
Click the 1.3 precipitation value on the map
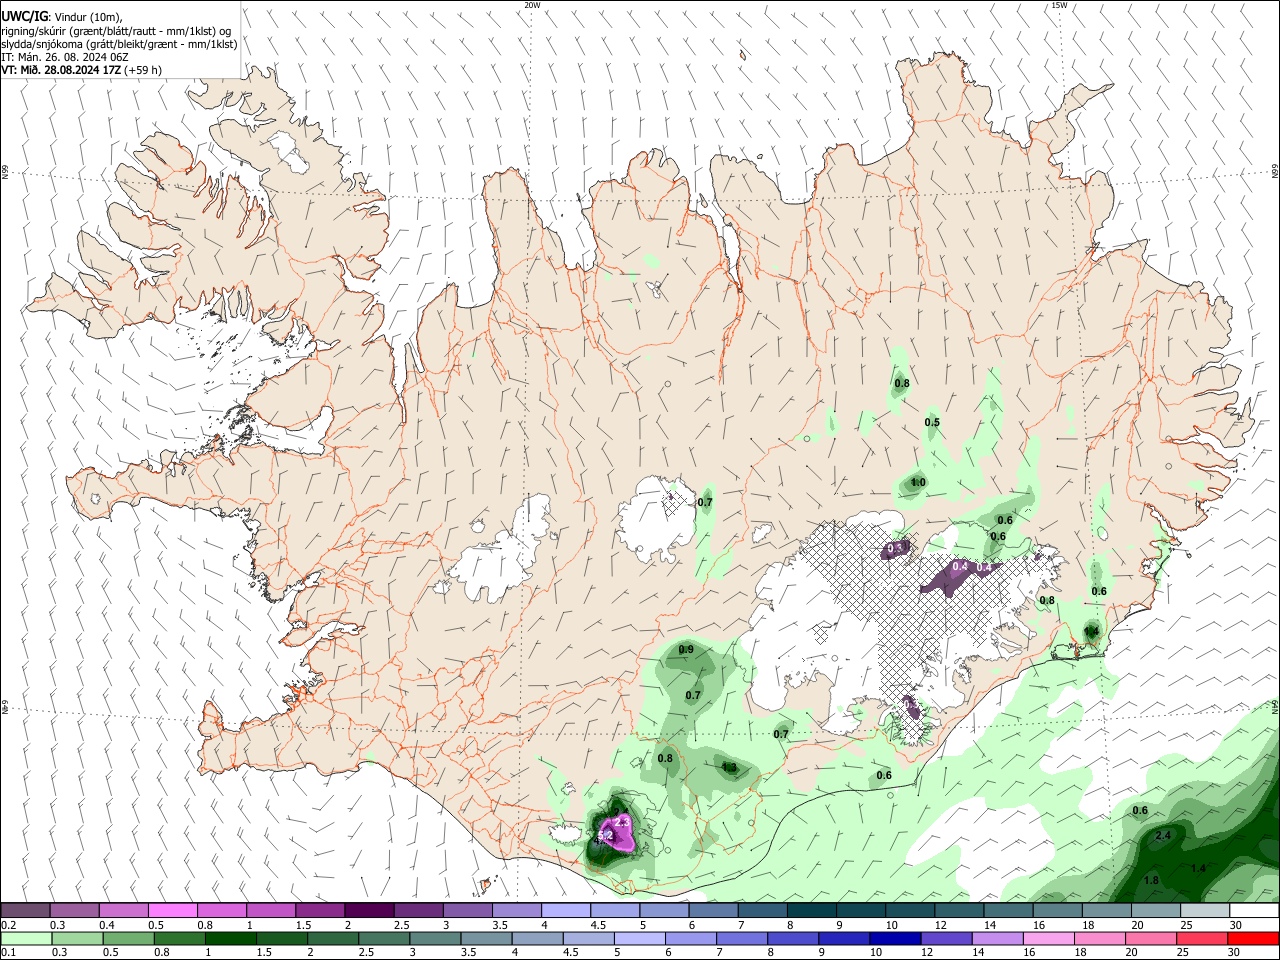pyautogui.click(x=729, y=767)
